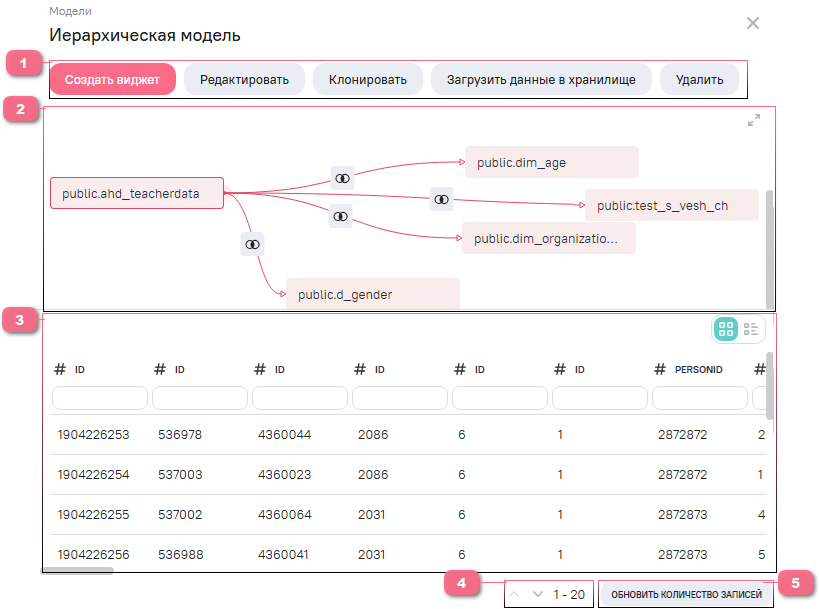Viewport: 819px width, 609px height.
Task: Go to next page of records
Action: pos(538,594)
